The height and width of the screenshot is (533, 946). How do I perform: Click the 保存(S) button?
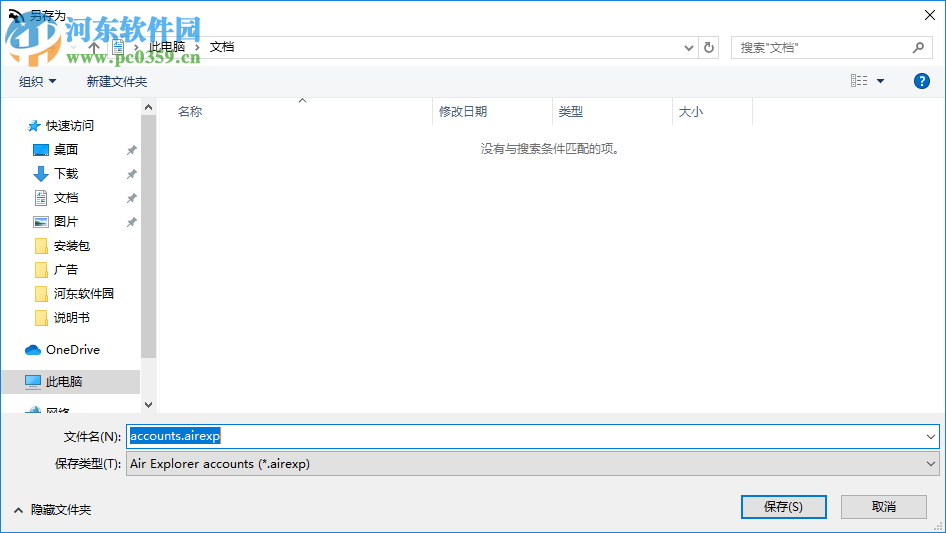click(784, 506)
